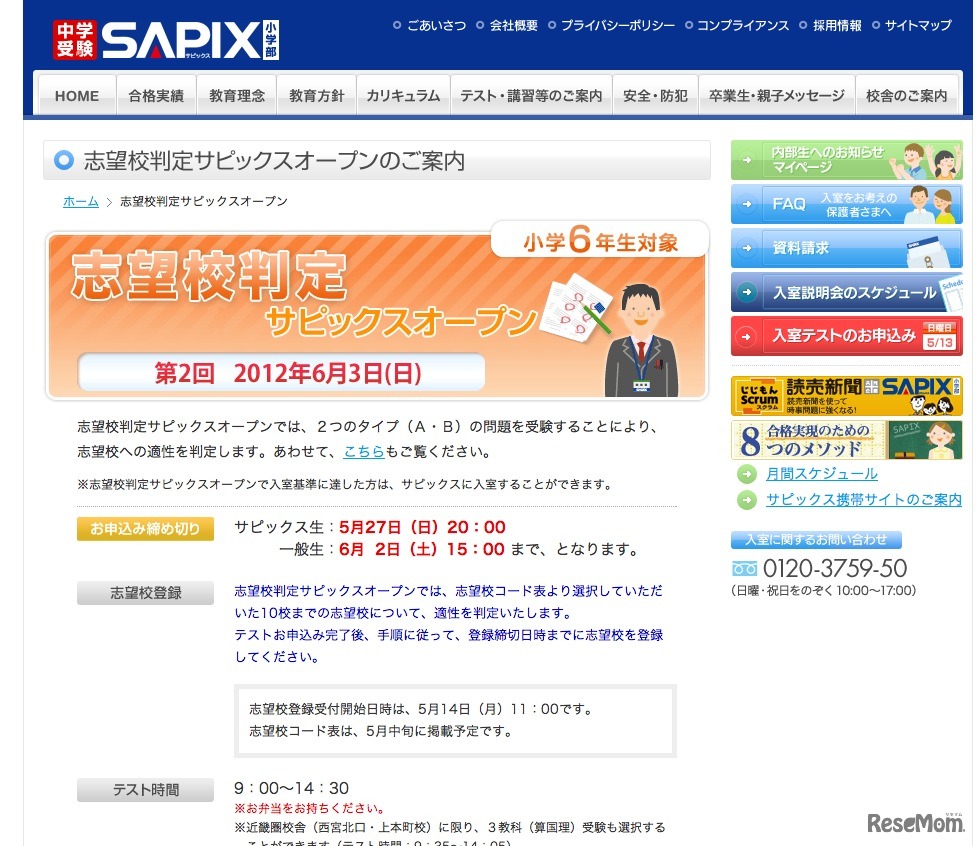Open 卒業生・親子メッセージ tab
This screenshot has width=978, height=846.
[x=777, y=95]
